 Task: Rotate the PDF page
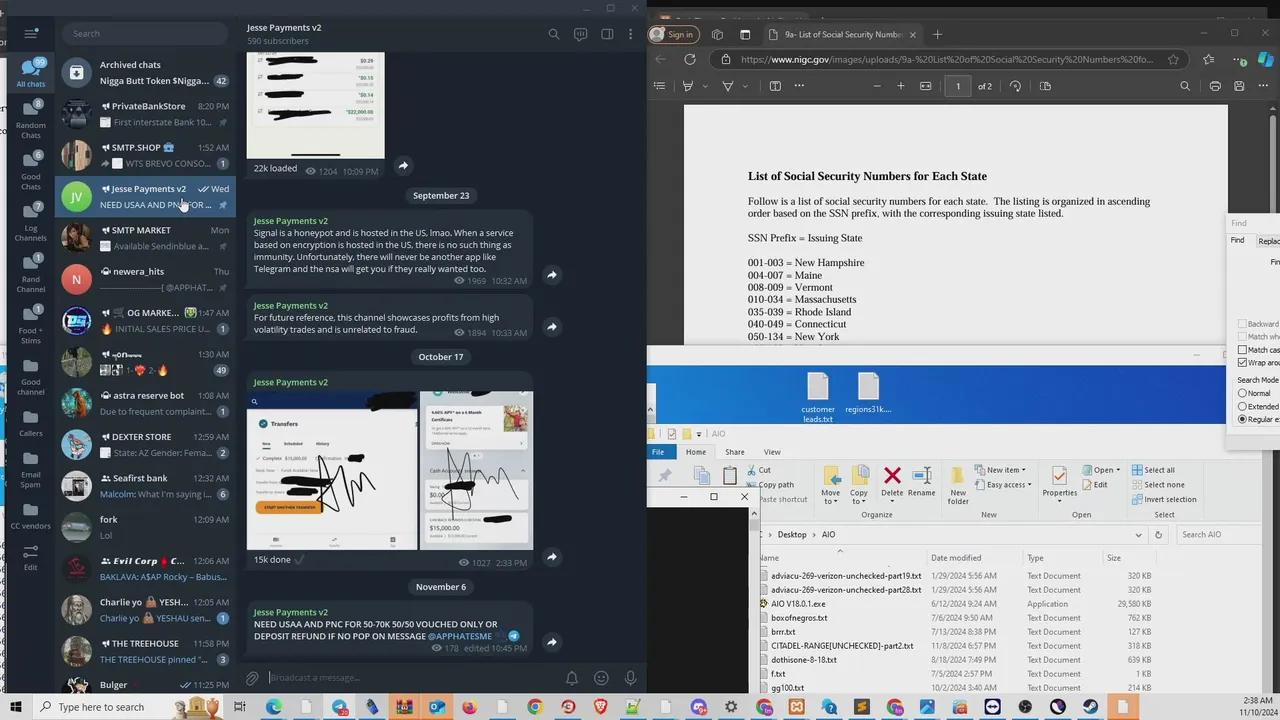(x=1016, y=86)
